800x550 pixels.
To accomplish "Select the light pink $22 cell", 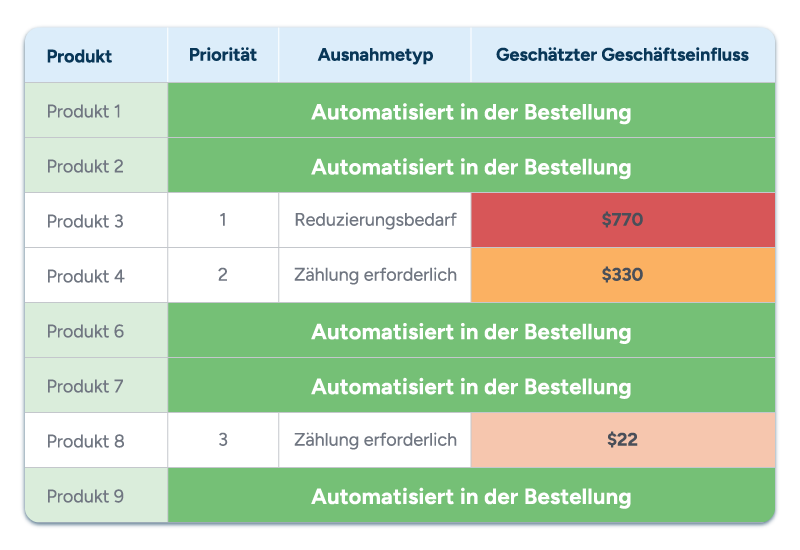I will [x=623, y=440].
